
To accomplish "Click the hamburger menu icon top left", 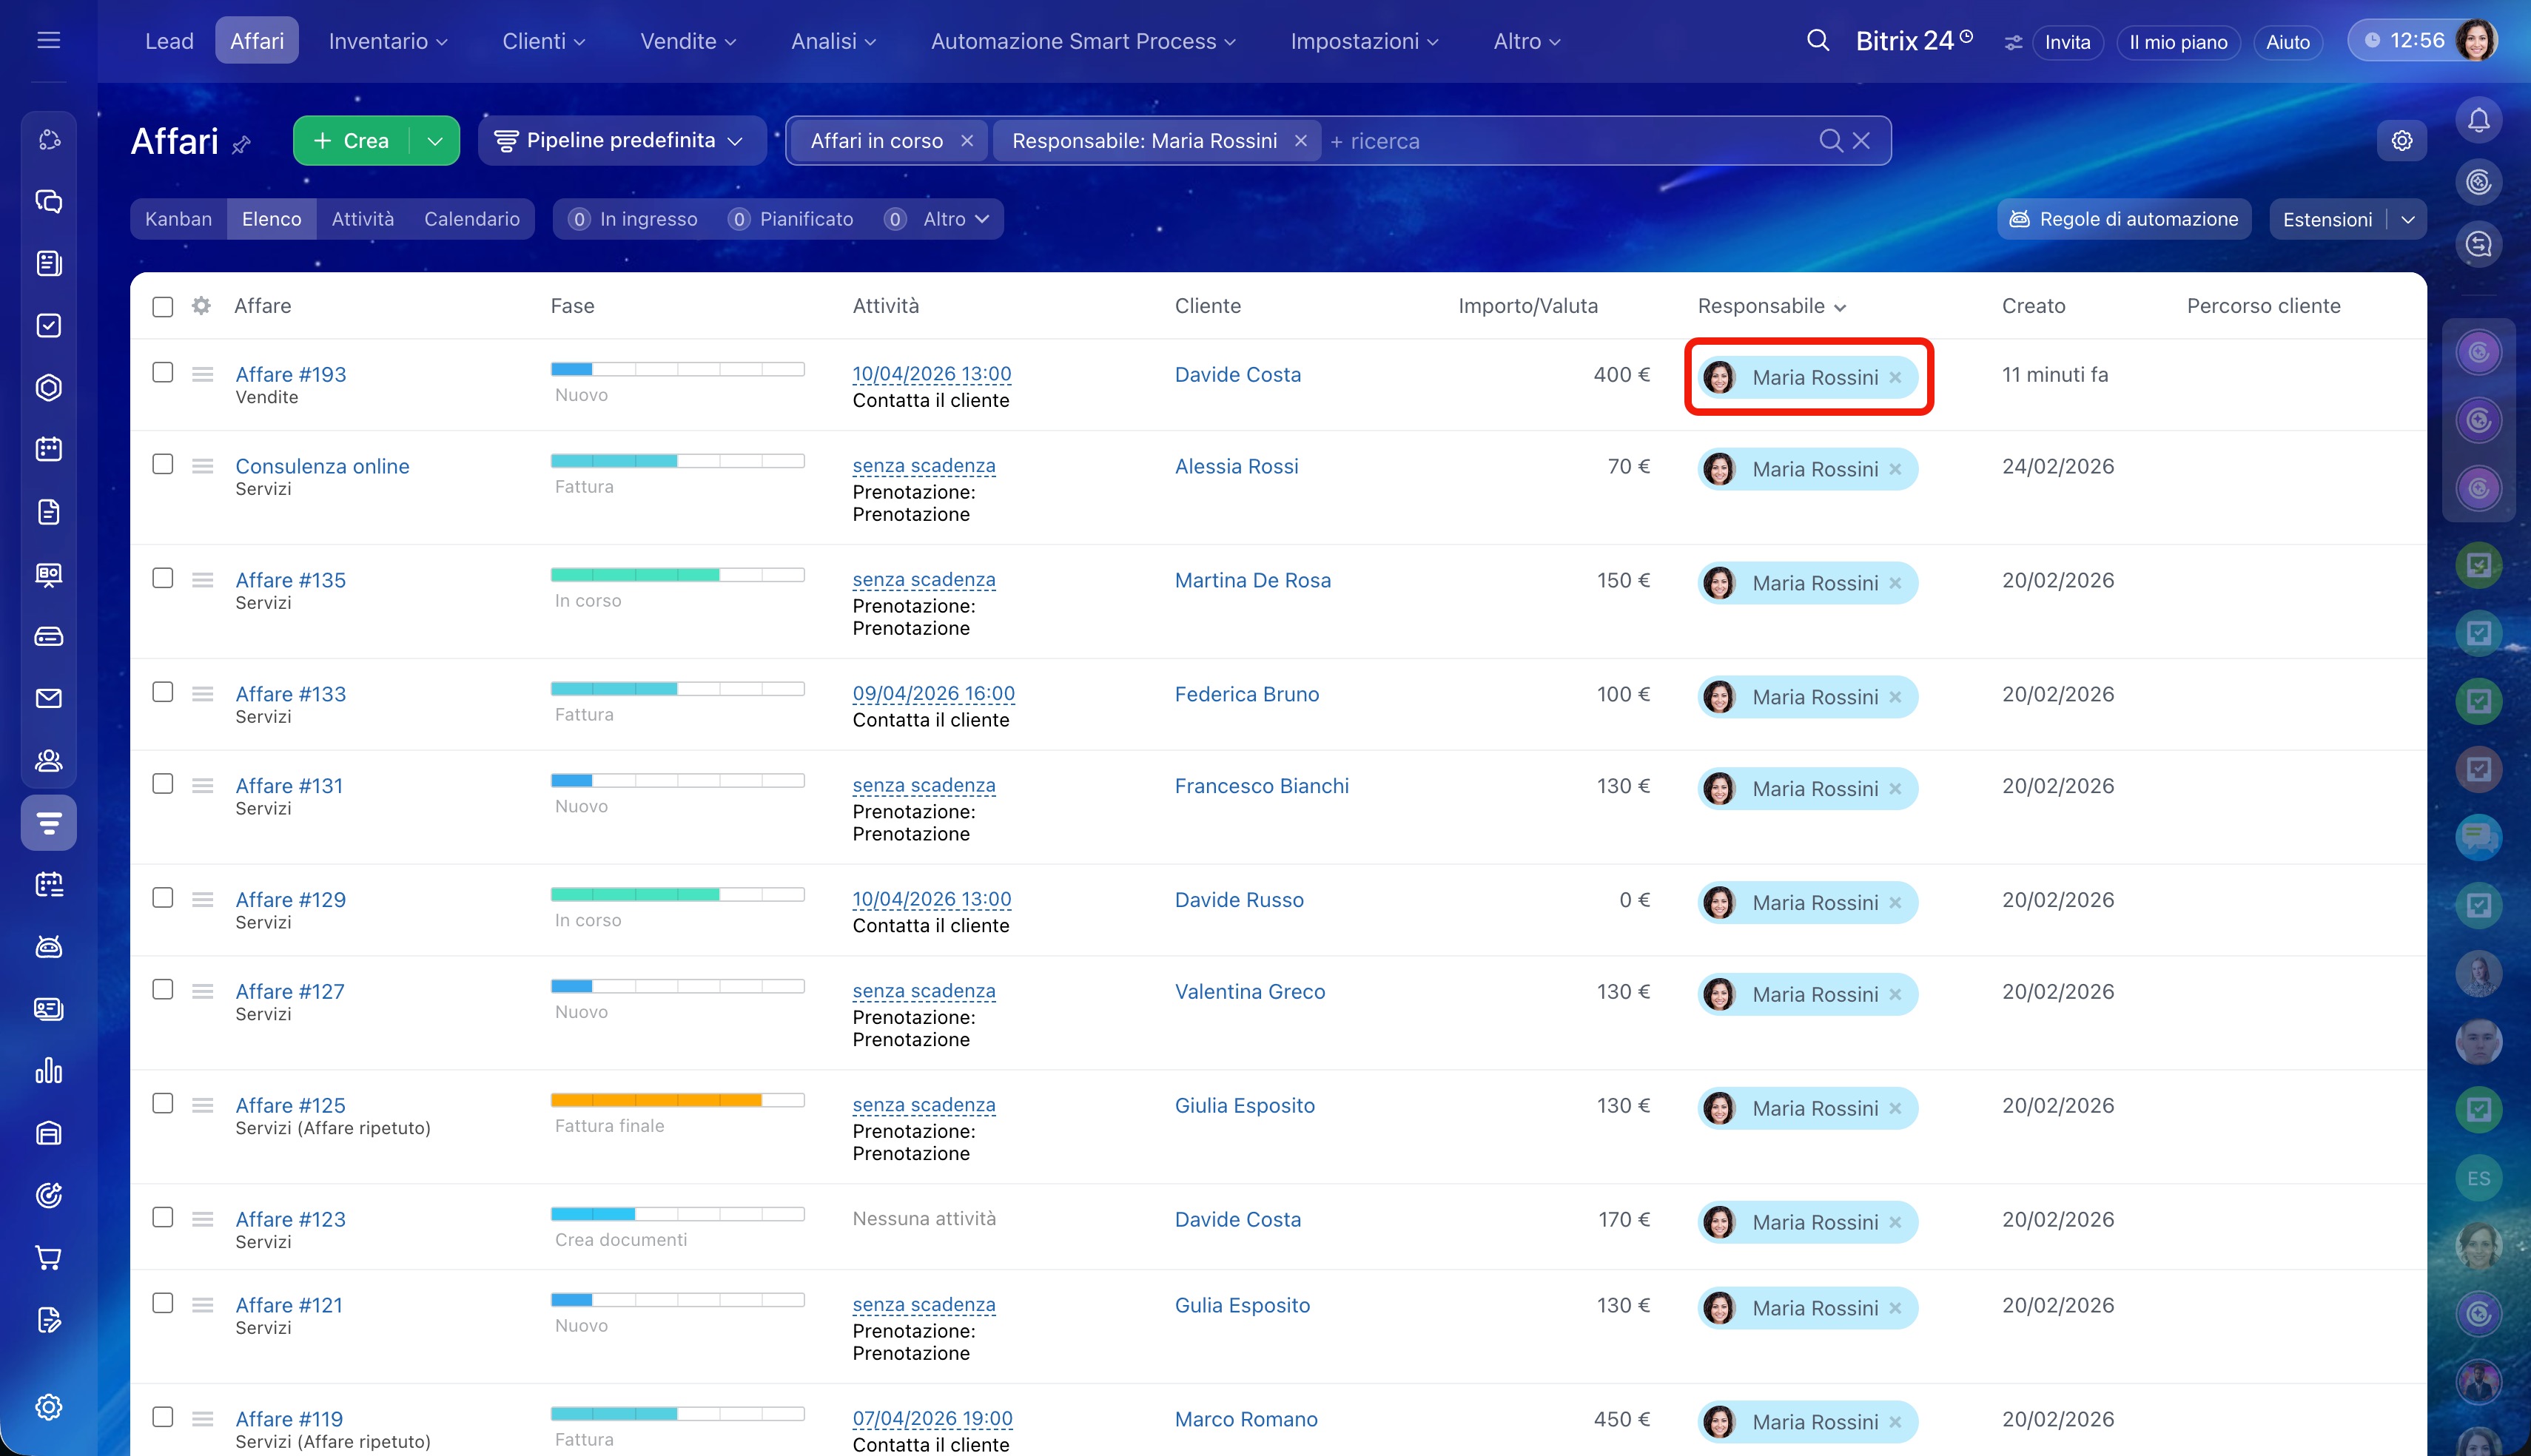I will click(x=48, y=41).
